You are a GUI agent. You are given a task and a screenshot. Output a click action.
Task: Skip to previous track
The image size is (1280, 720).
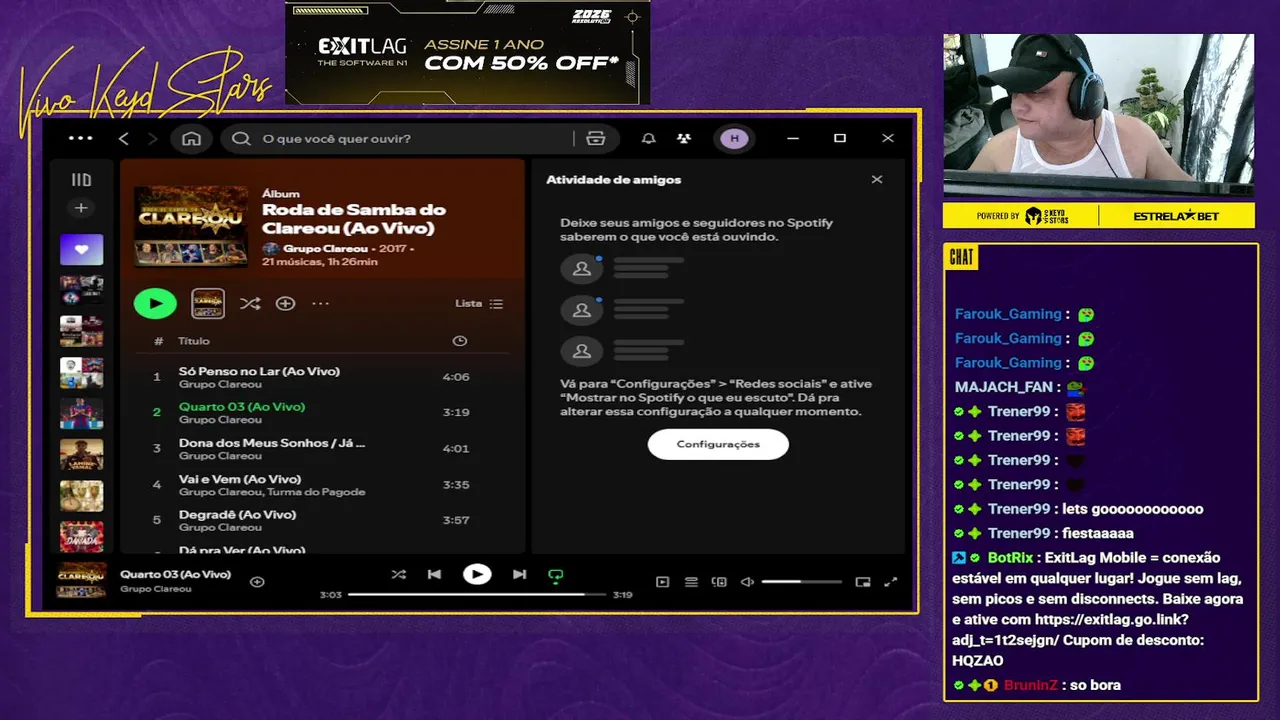tap(434, 574)
